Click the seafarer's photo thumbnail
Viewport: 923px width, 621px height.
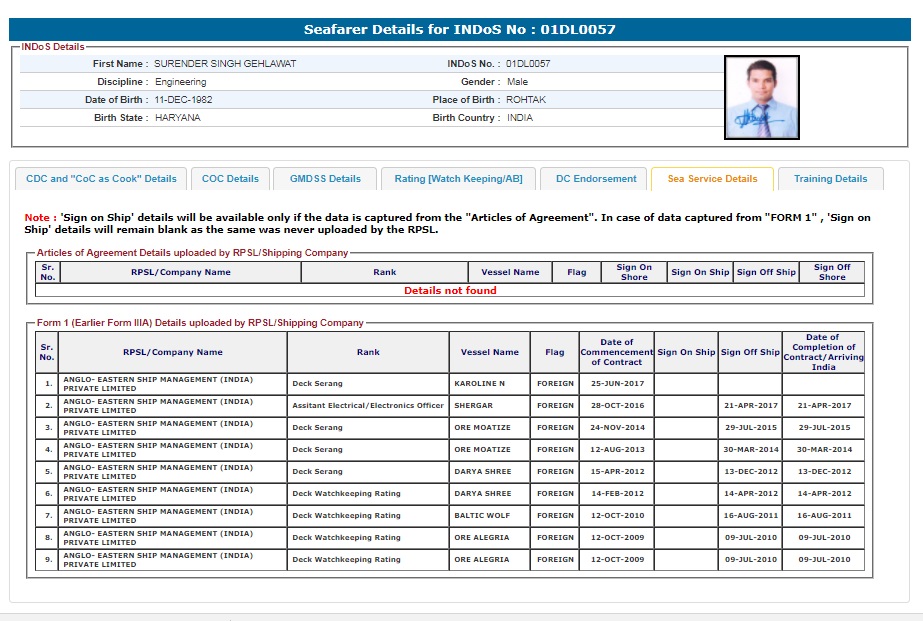[761, 97]
